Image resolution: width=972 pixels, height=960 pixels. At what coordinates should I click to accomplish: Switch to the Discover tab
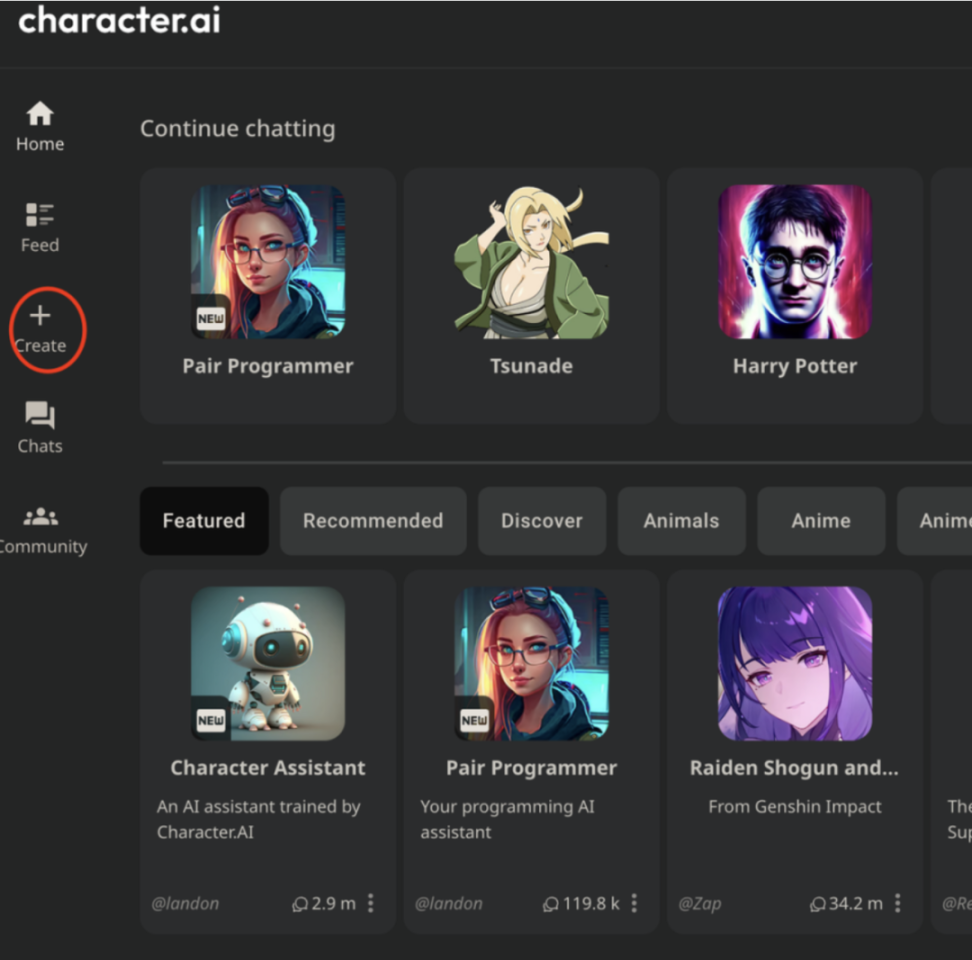(x=542, y=521)
